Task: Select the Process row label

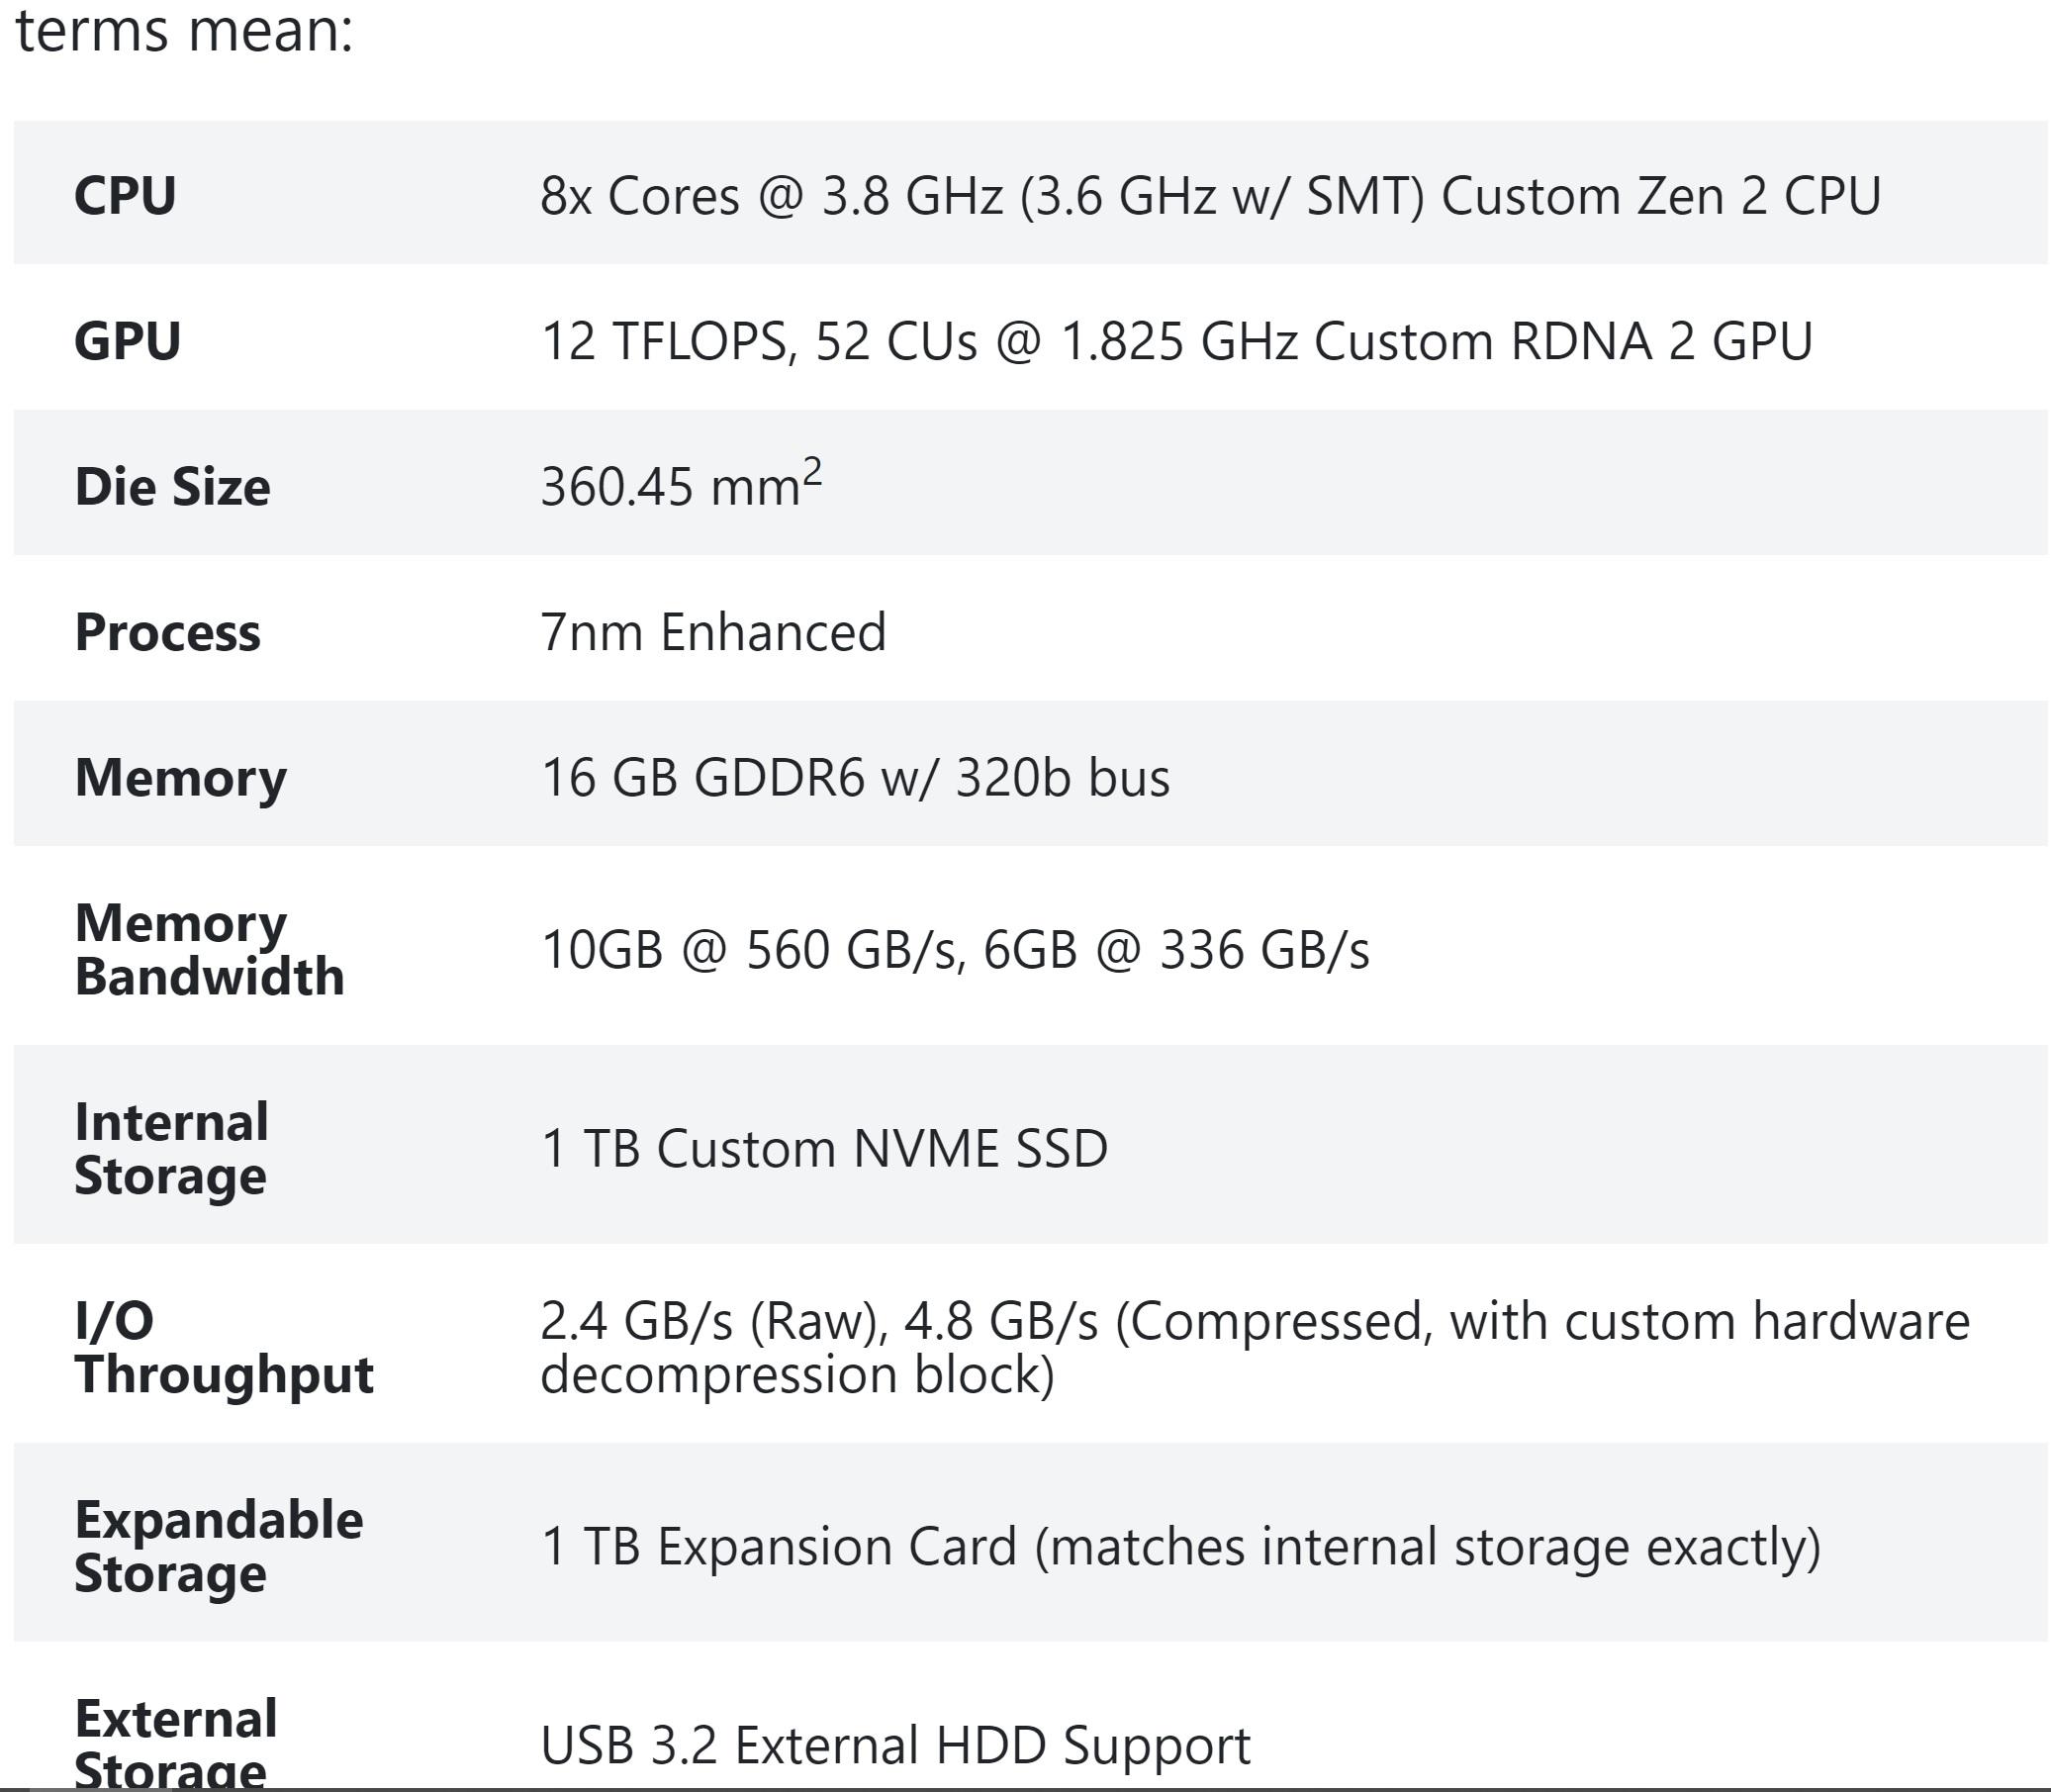Action: tap(167, 632)
